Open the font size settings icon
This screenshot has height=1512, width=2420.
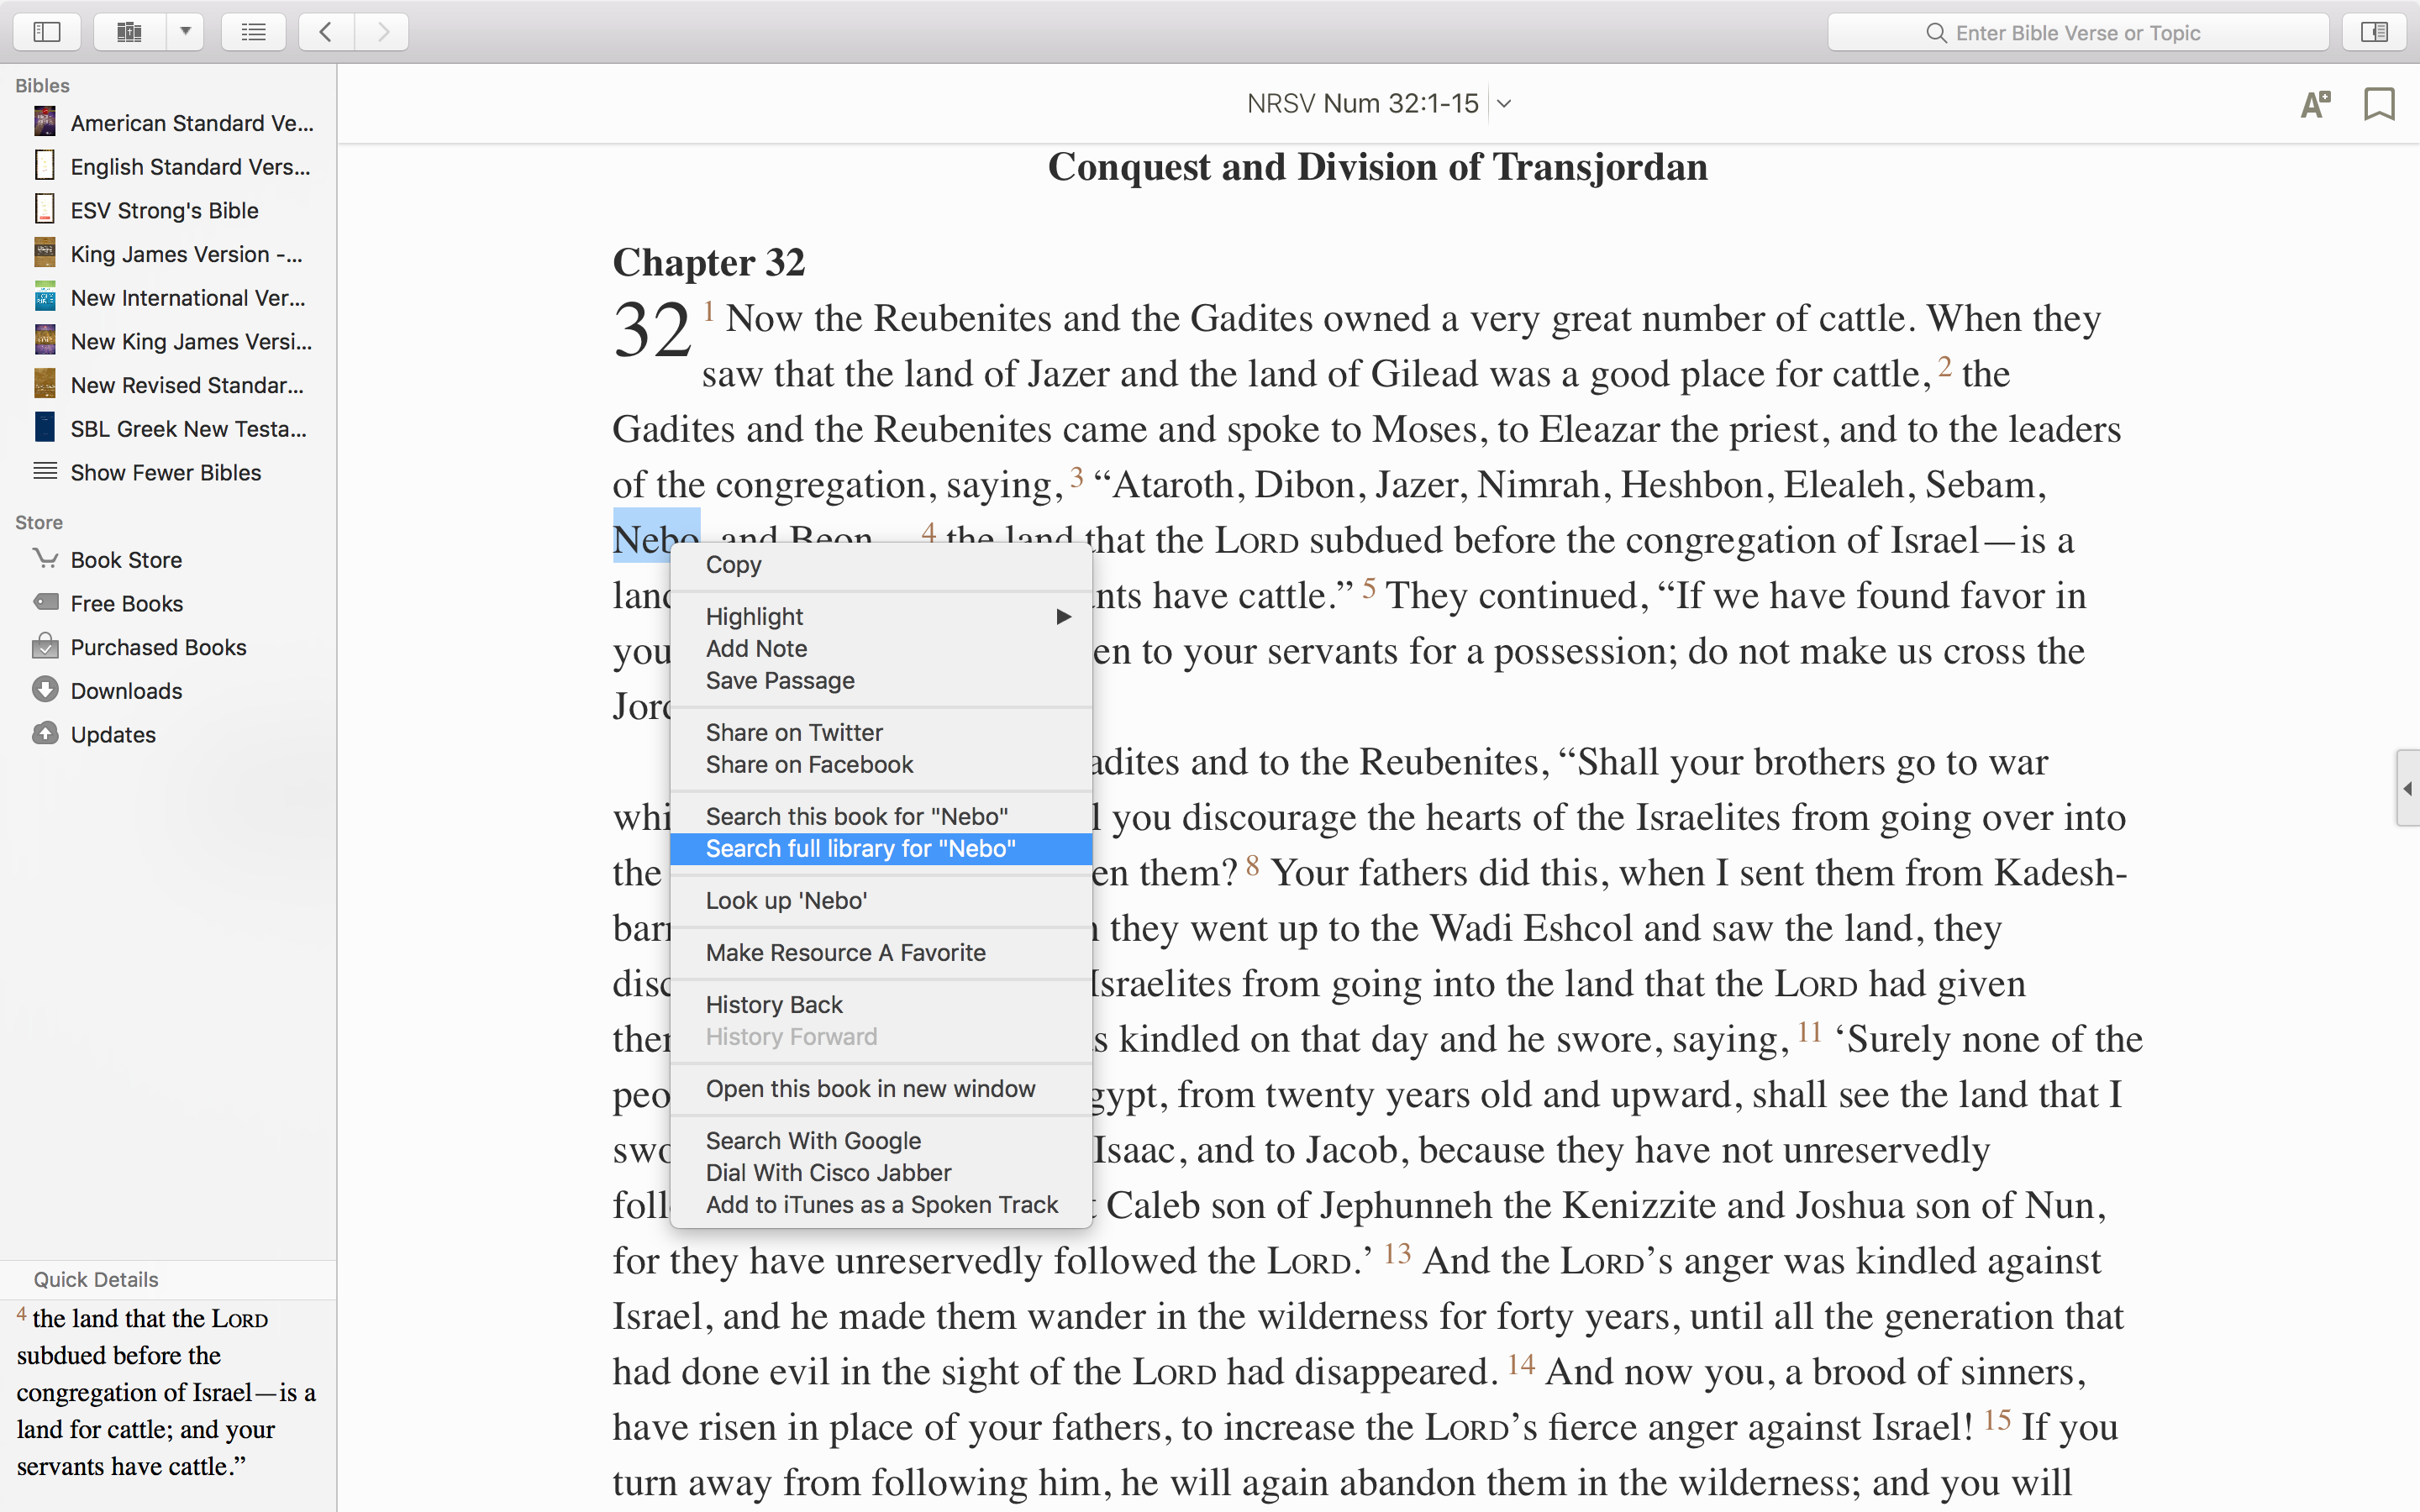click(x=2315, y=104)
